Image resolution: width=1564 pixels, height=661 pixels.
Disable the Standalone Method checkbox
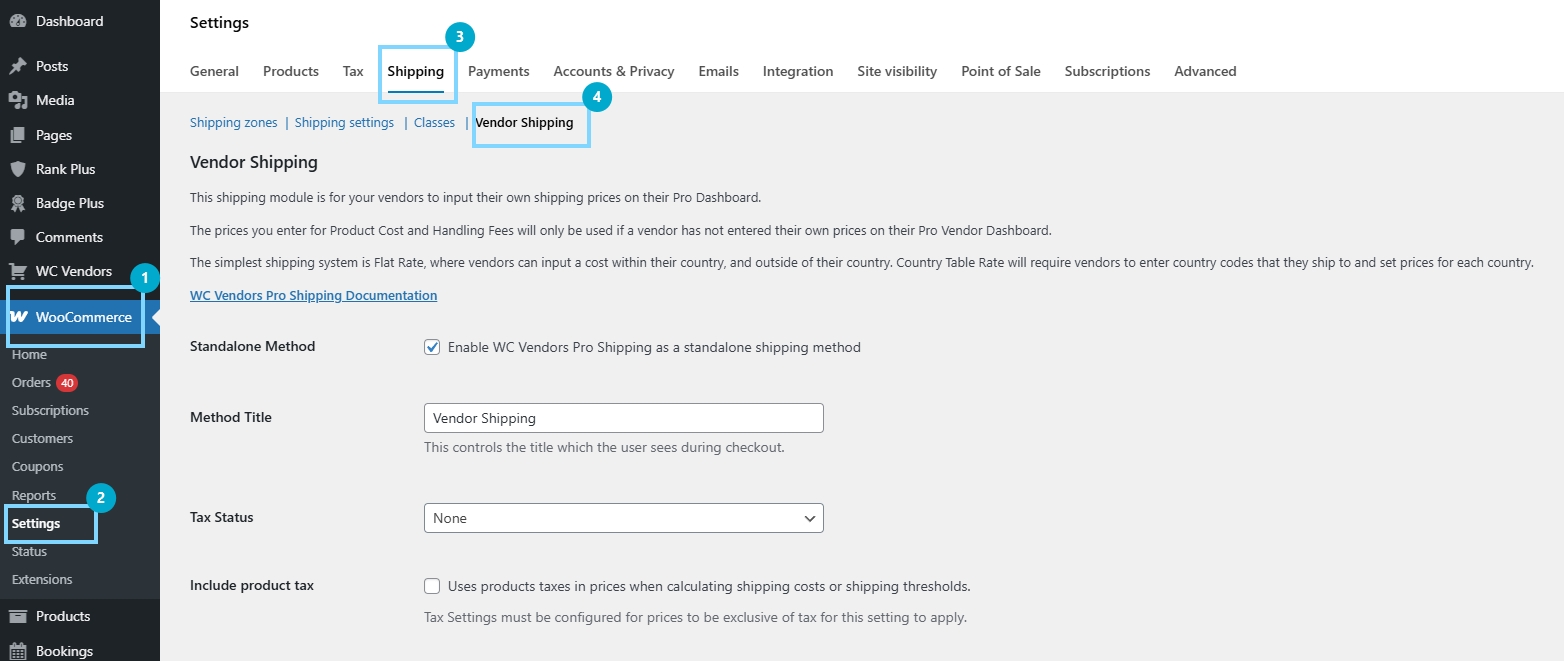(432, 347)
